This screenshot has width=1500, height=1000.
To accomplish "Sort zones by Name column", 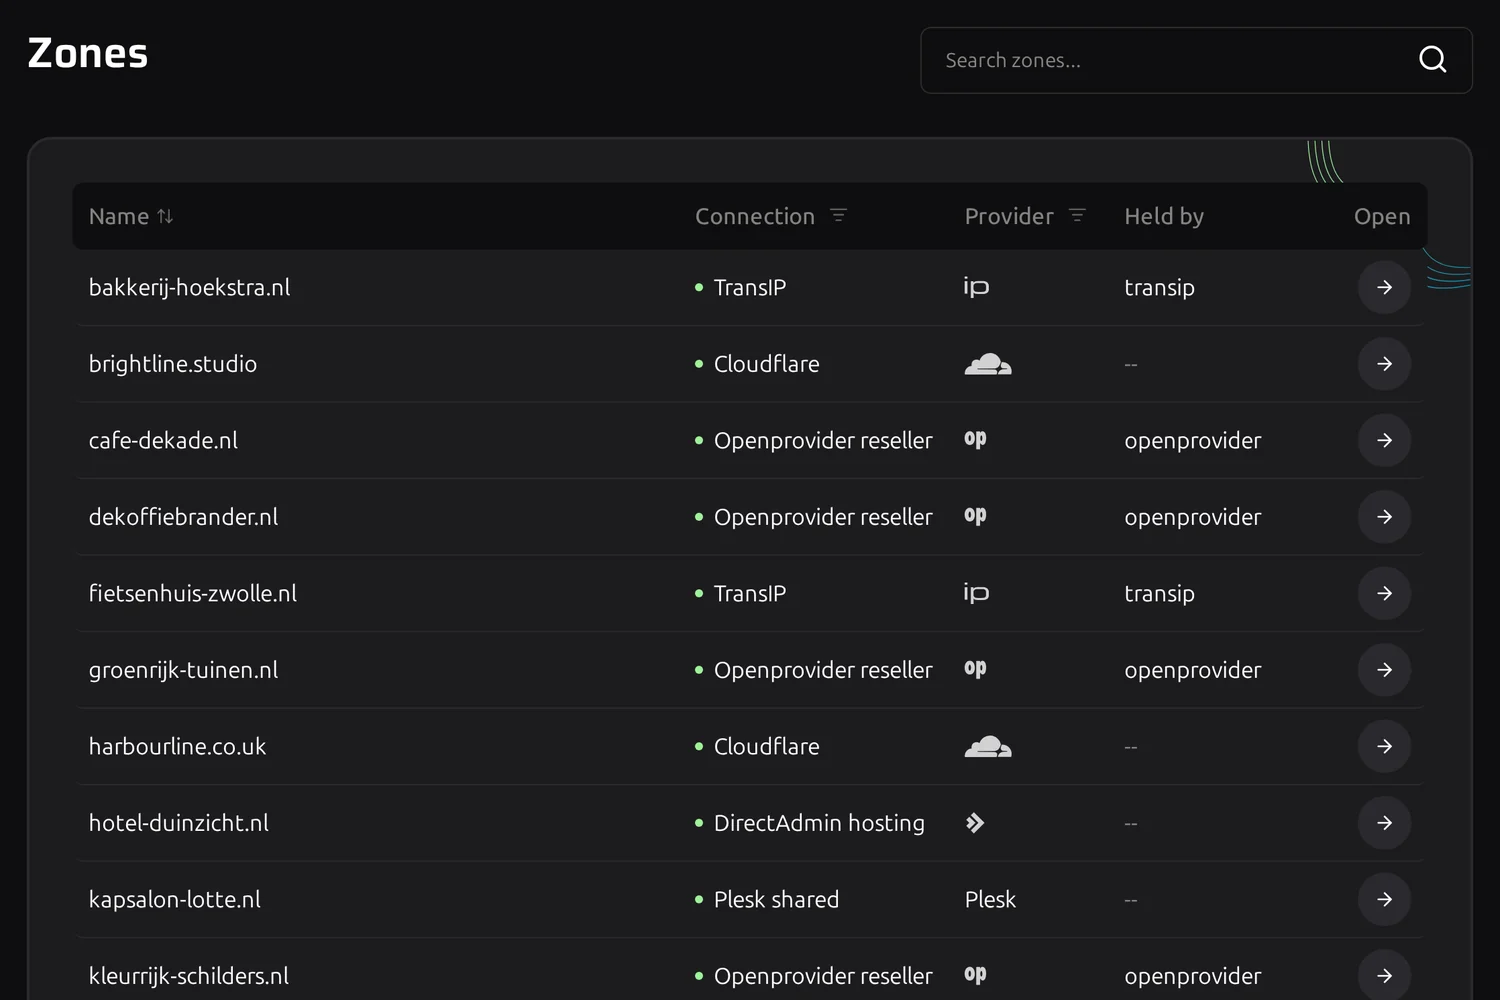I will click(x=131, y=216).
